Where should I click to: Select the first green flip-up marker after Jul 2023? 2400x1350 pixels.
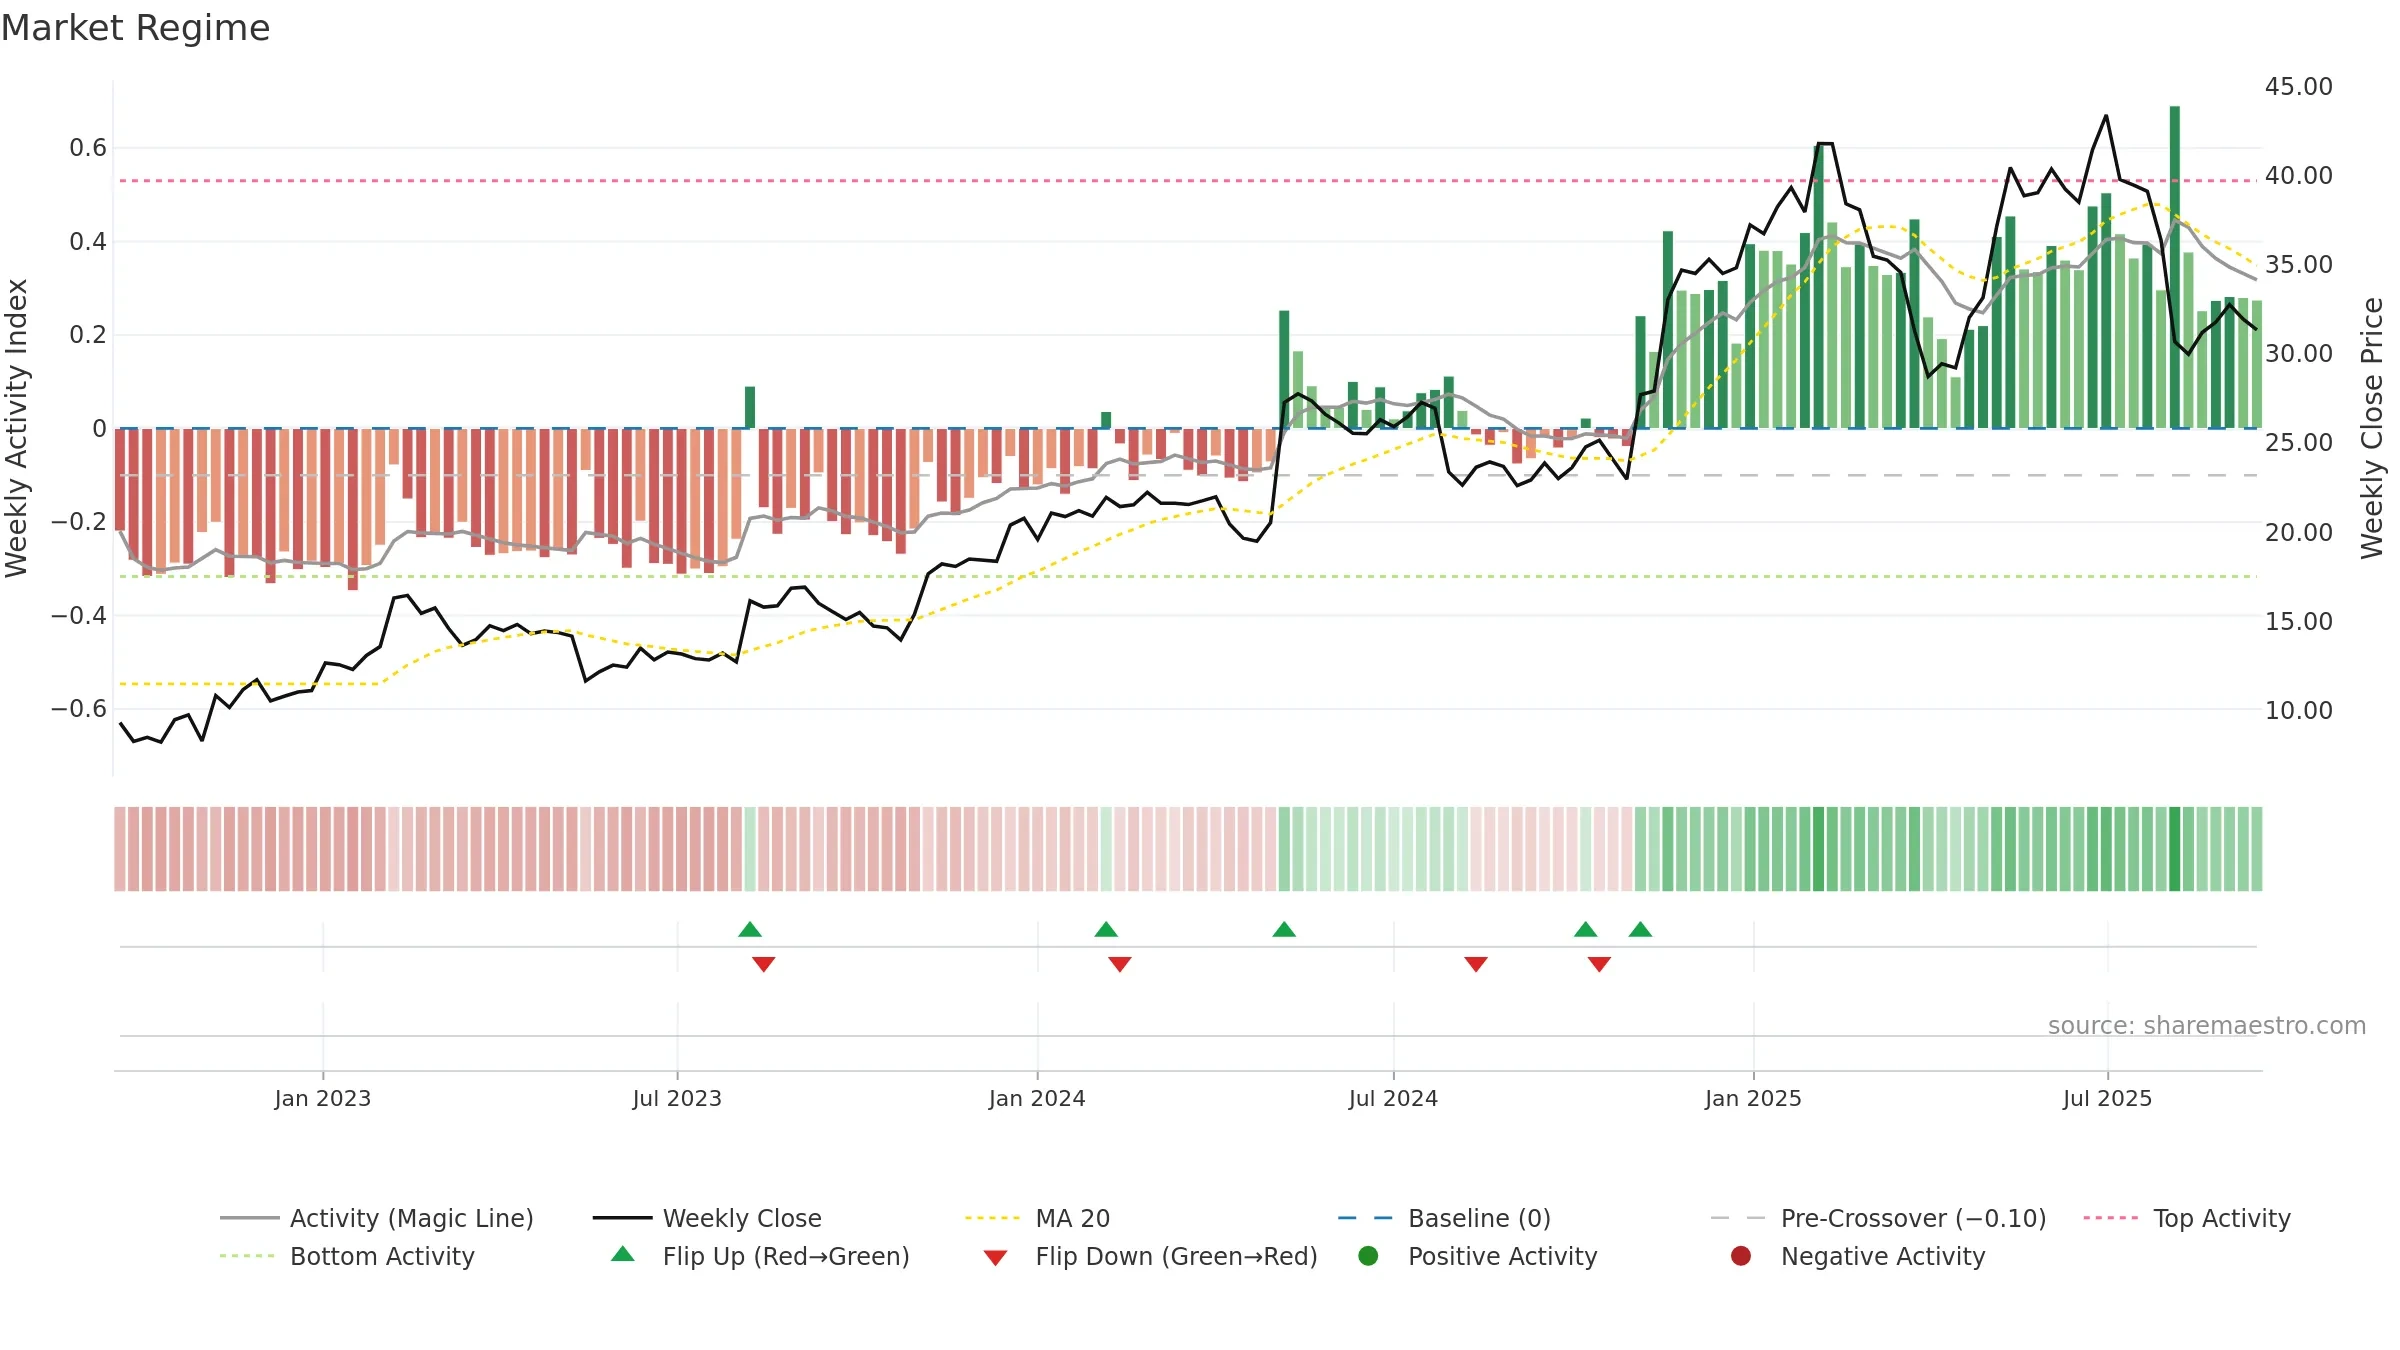(x=750, y=929)
